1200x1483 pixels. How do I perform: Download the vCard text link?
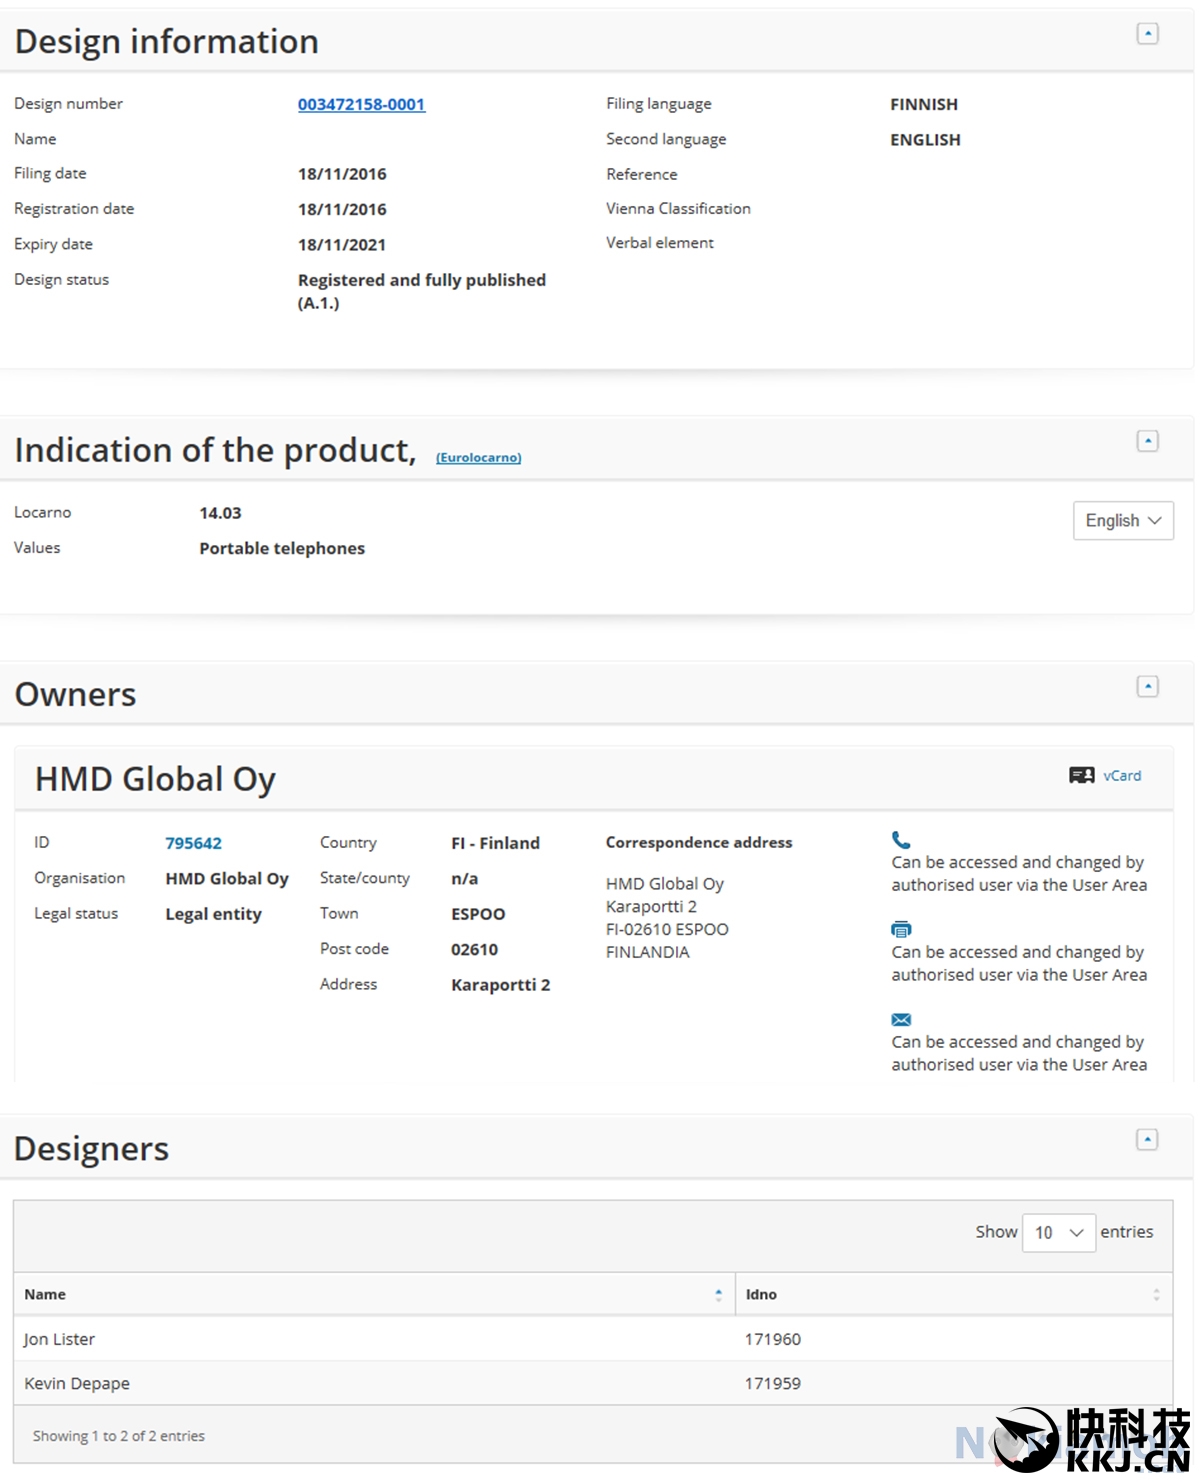pos(1122,776)
